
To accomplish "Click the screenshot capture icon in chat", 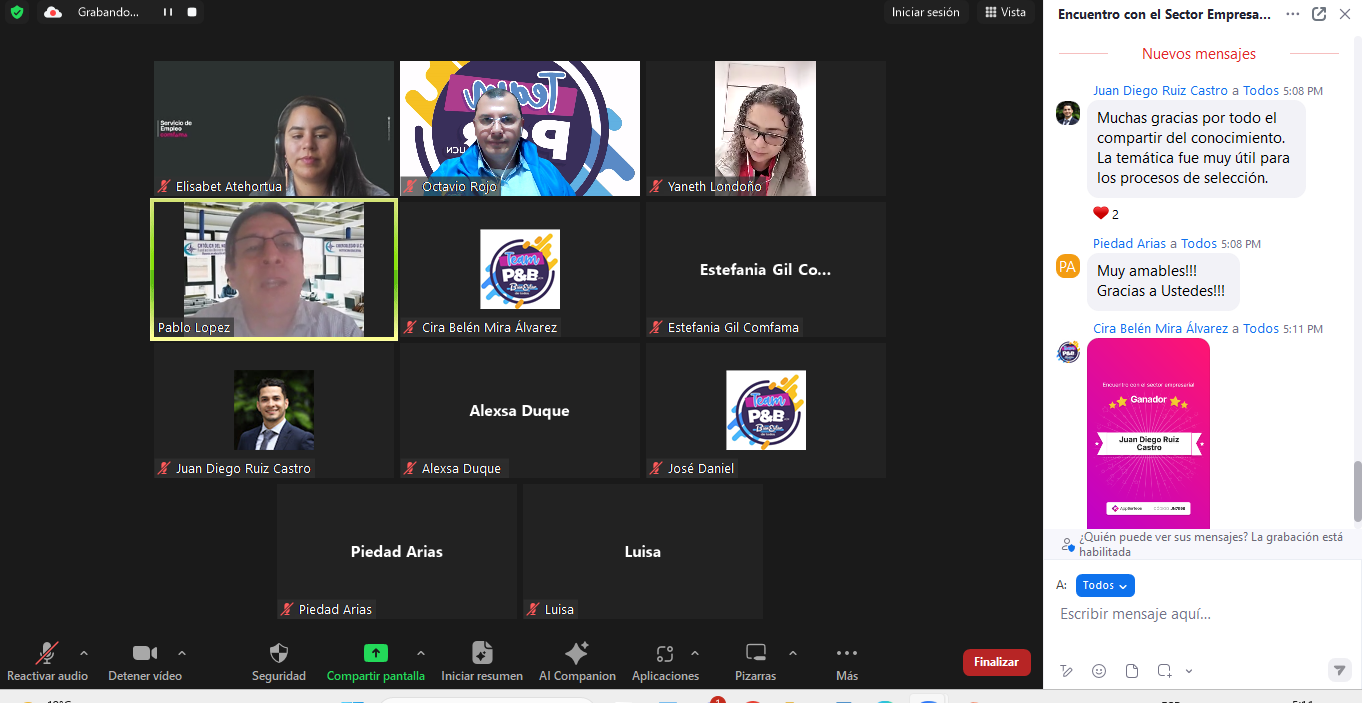I will [x=1165, y=670].
